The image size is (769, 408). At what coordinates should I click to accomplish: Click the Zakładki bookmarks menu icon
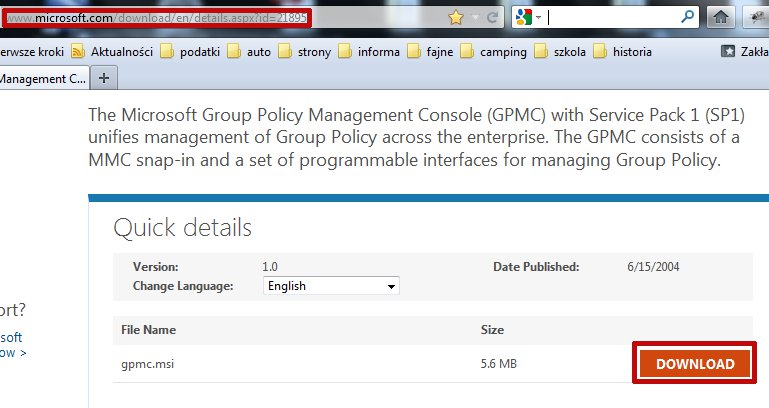point(728,51)
